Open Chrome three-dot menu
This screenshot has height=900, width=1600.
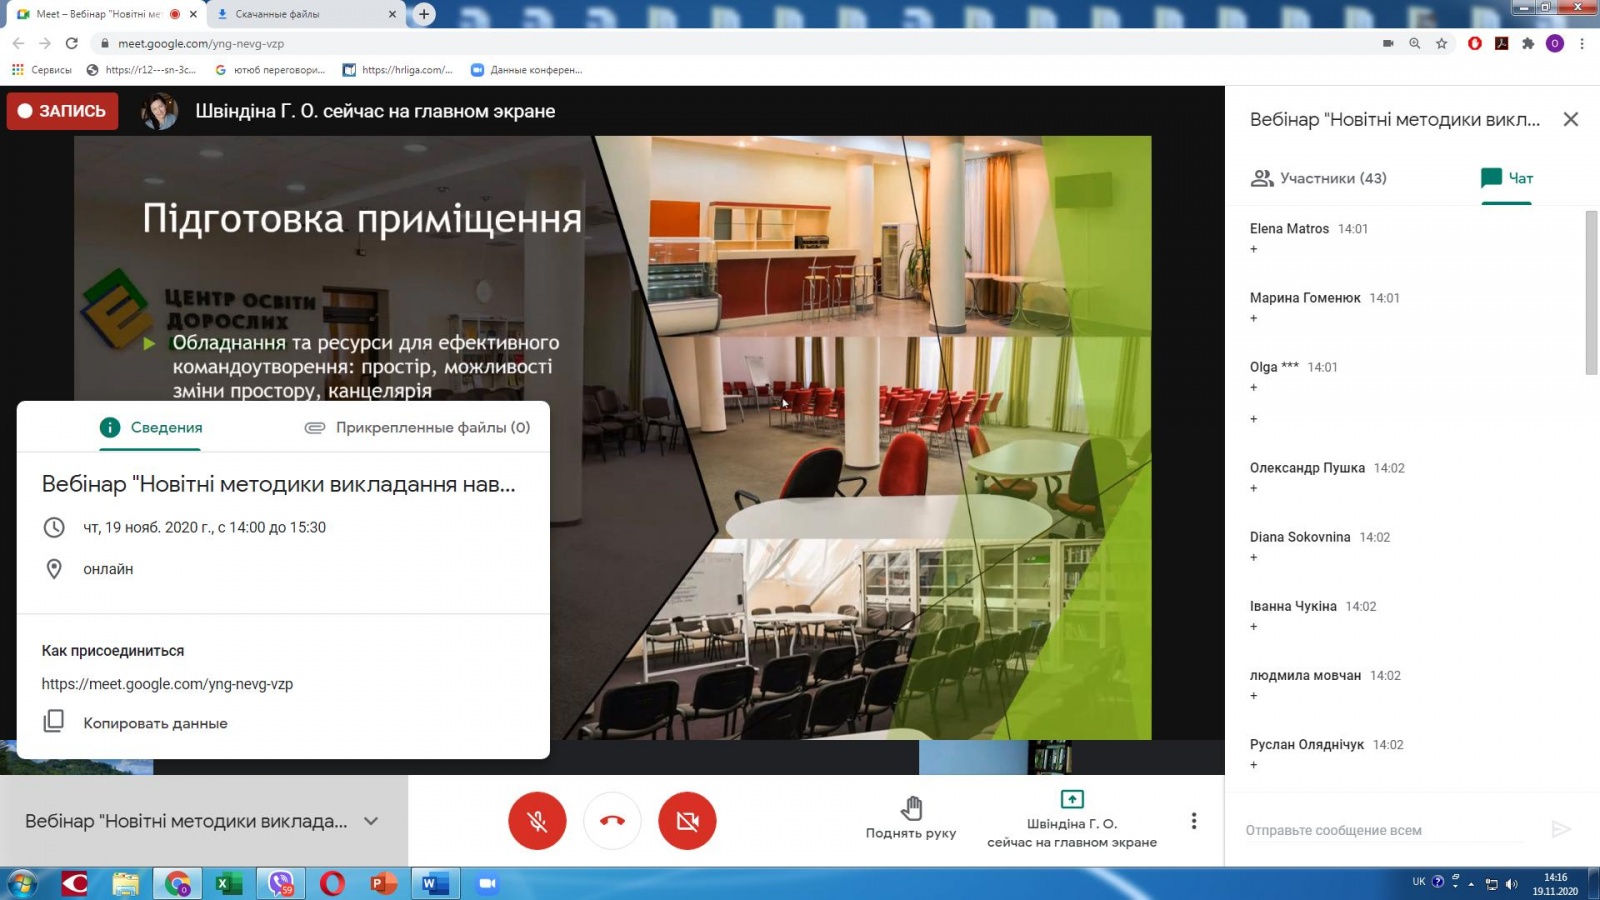[1582, 43]
